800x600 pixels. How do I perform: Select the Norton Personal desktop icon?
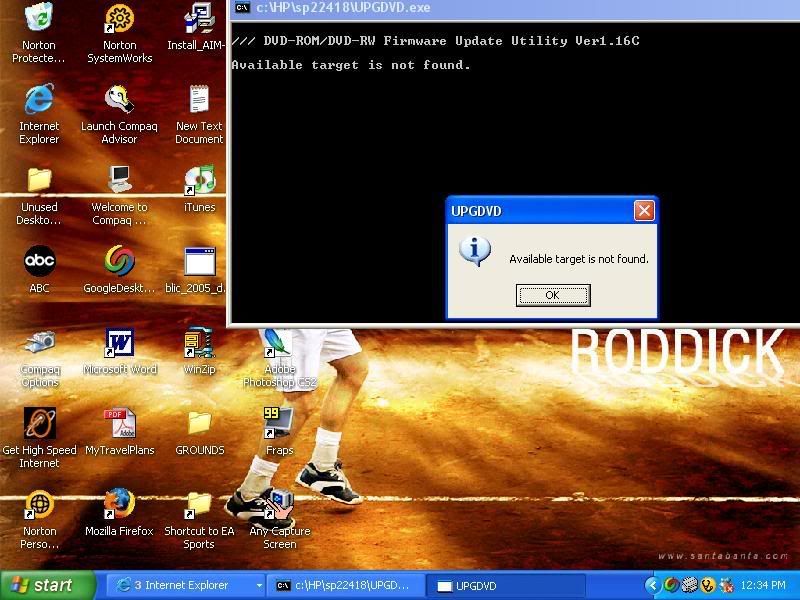(40, 519)
